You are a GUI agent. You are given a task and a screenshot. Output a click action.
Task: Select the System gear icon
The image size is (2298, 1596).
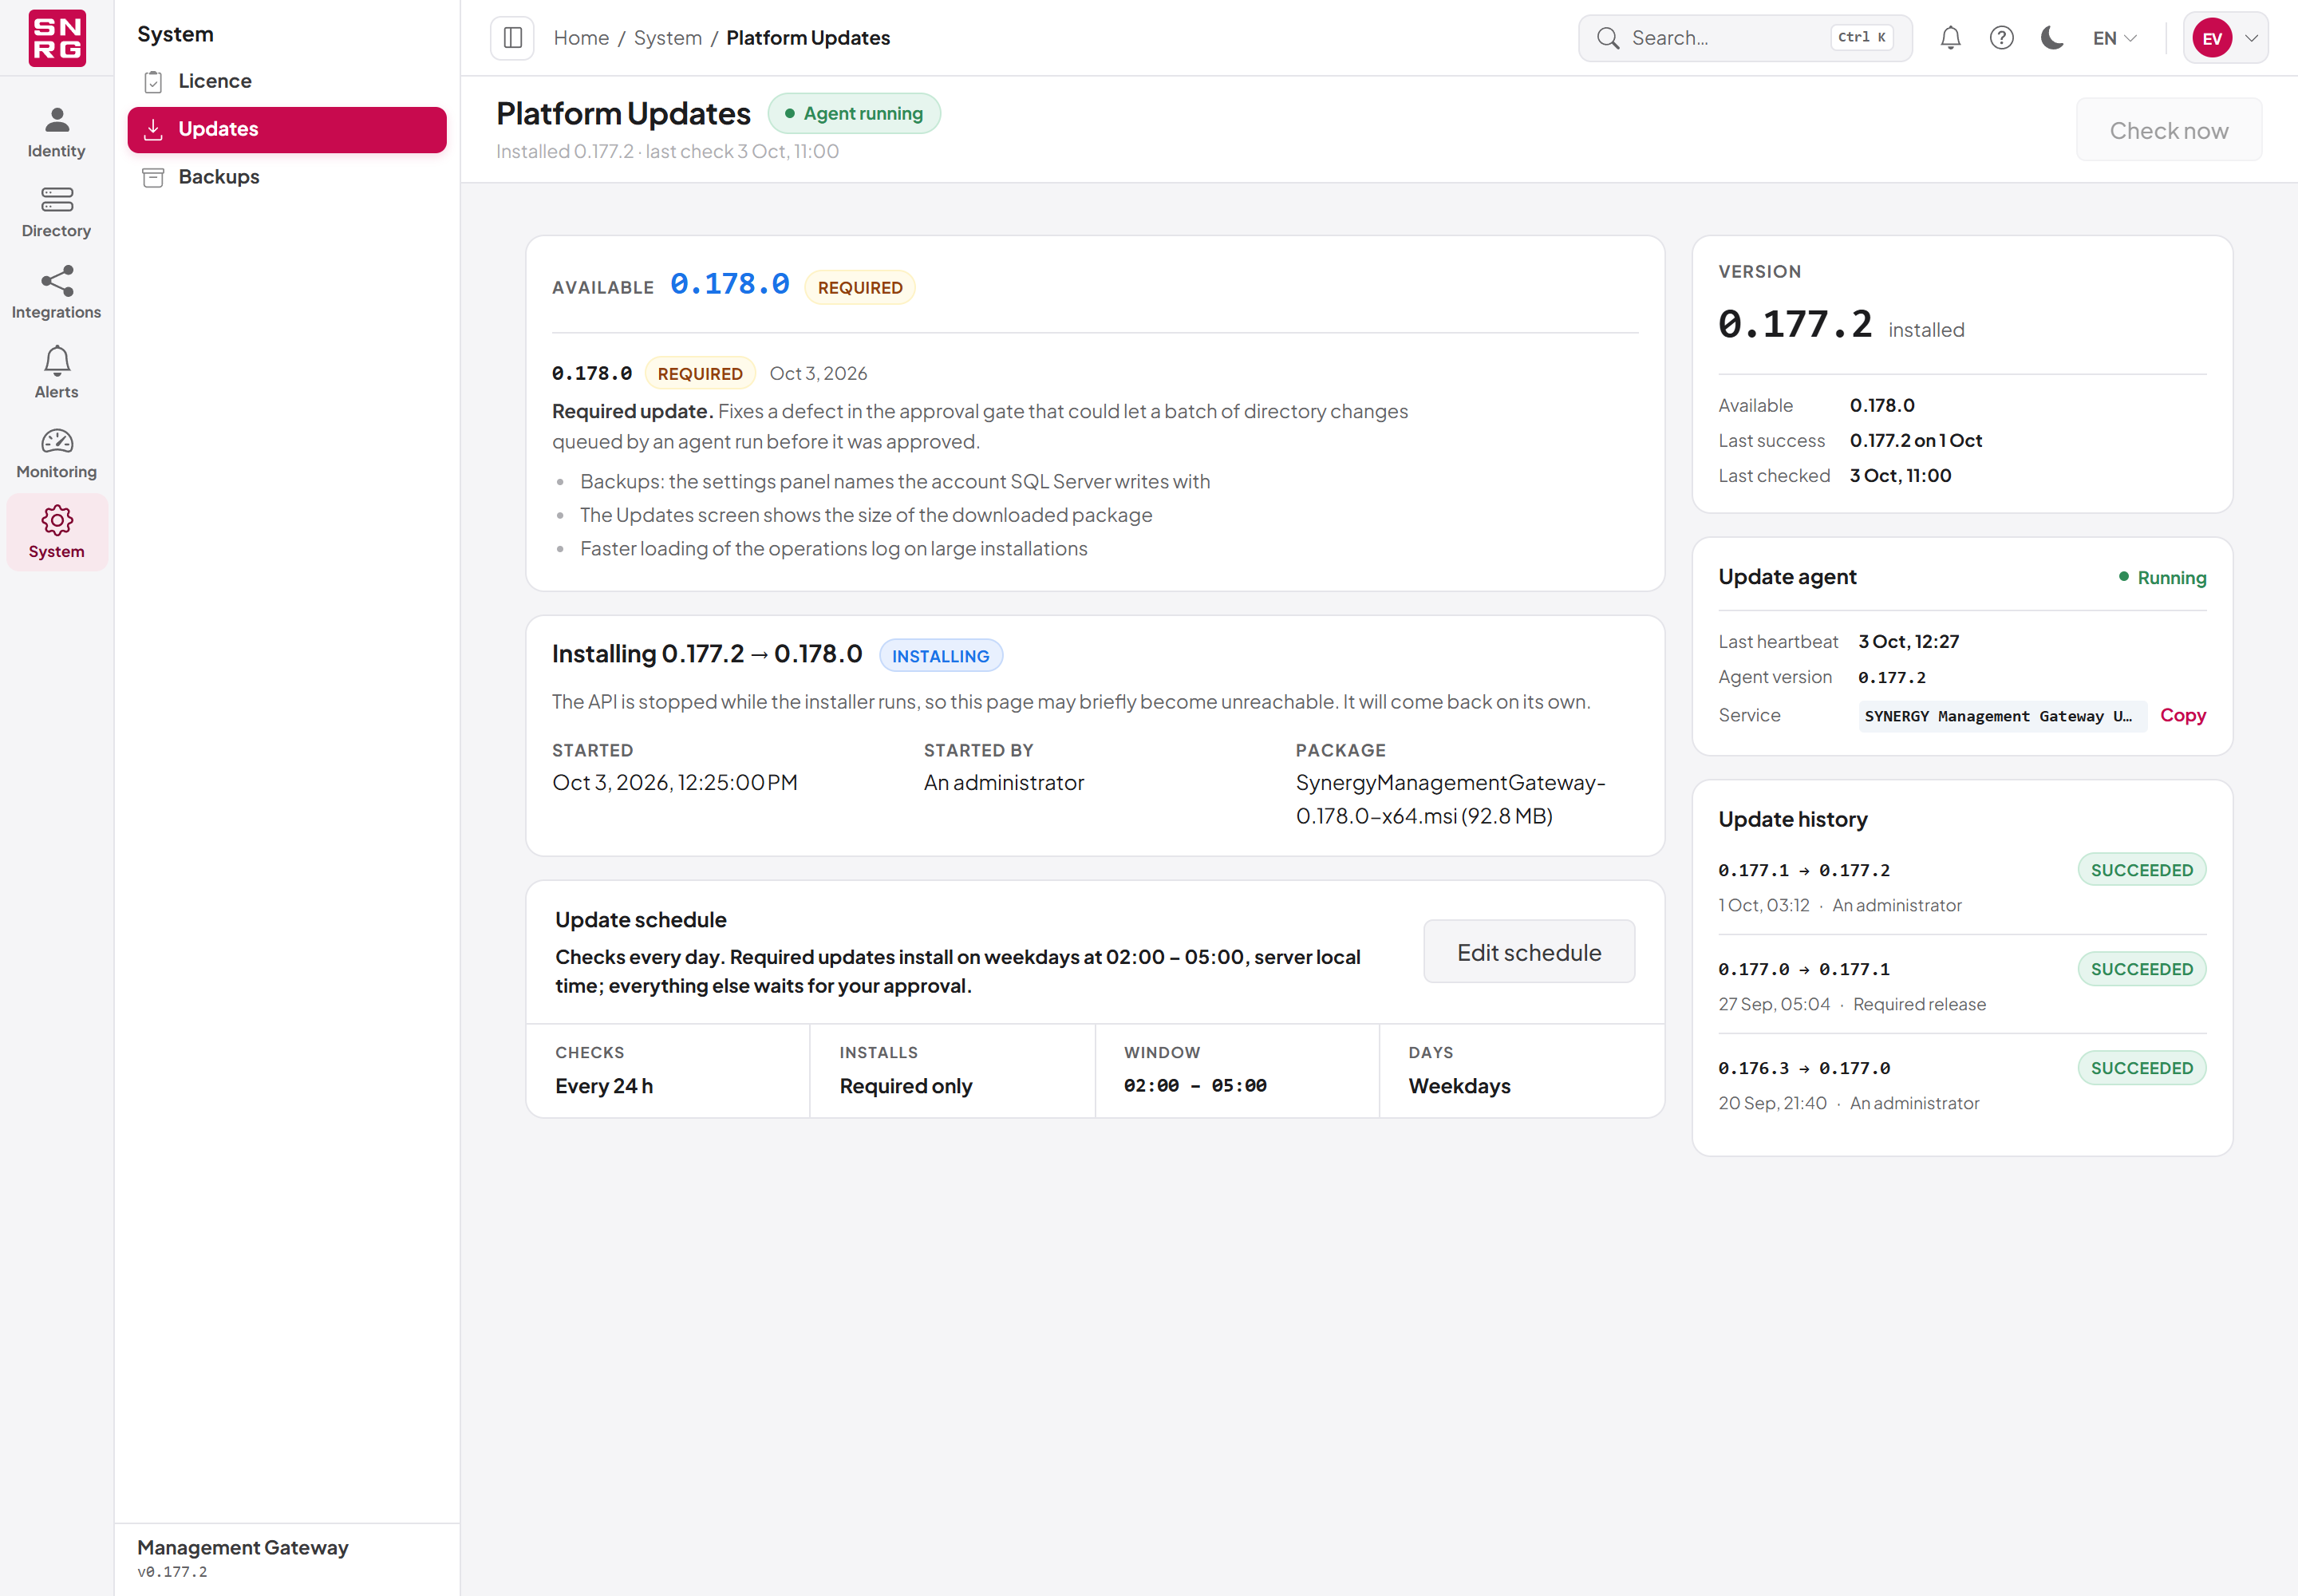point(57,520)
